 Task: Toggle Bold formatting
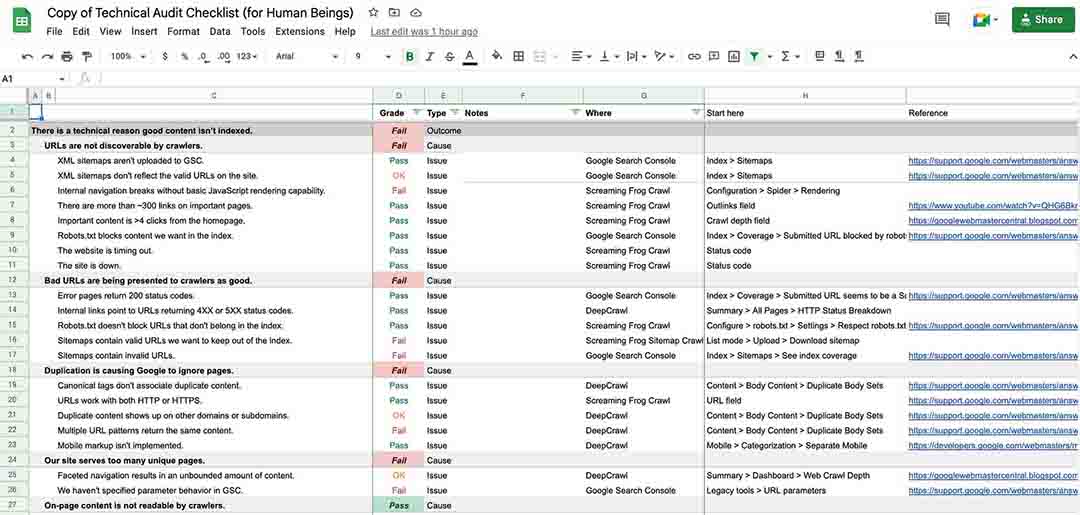click(411, 56)
